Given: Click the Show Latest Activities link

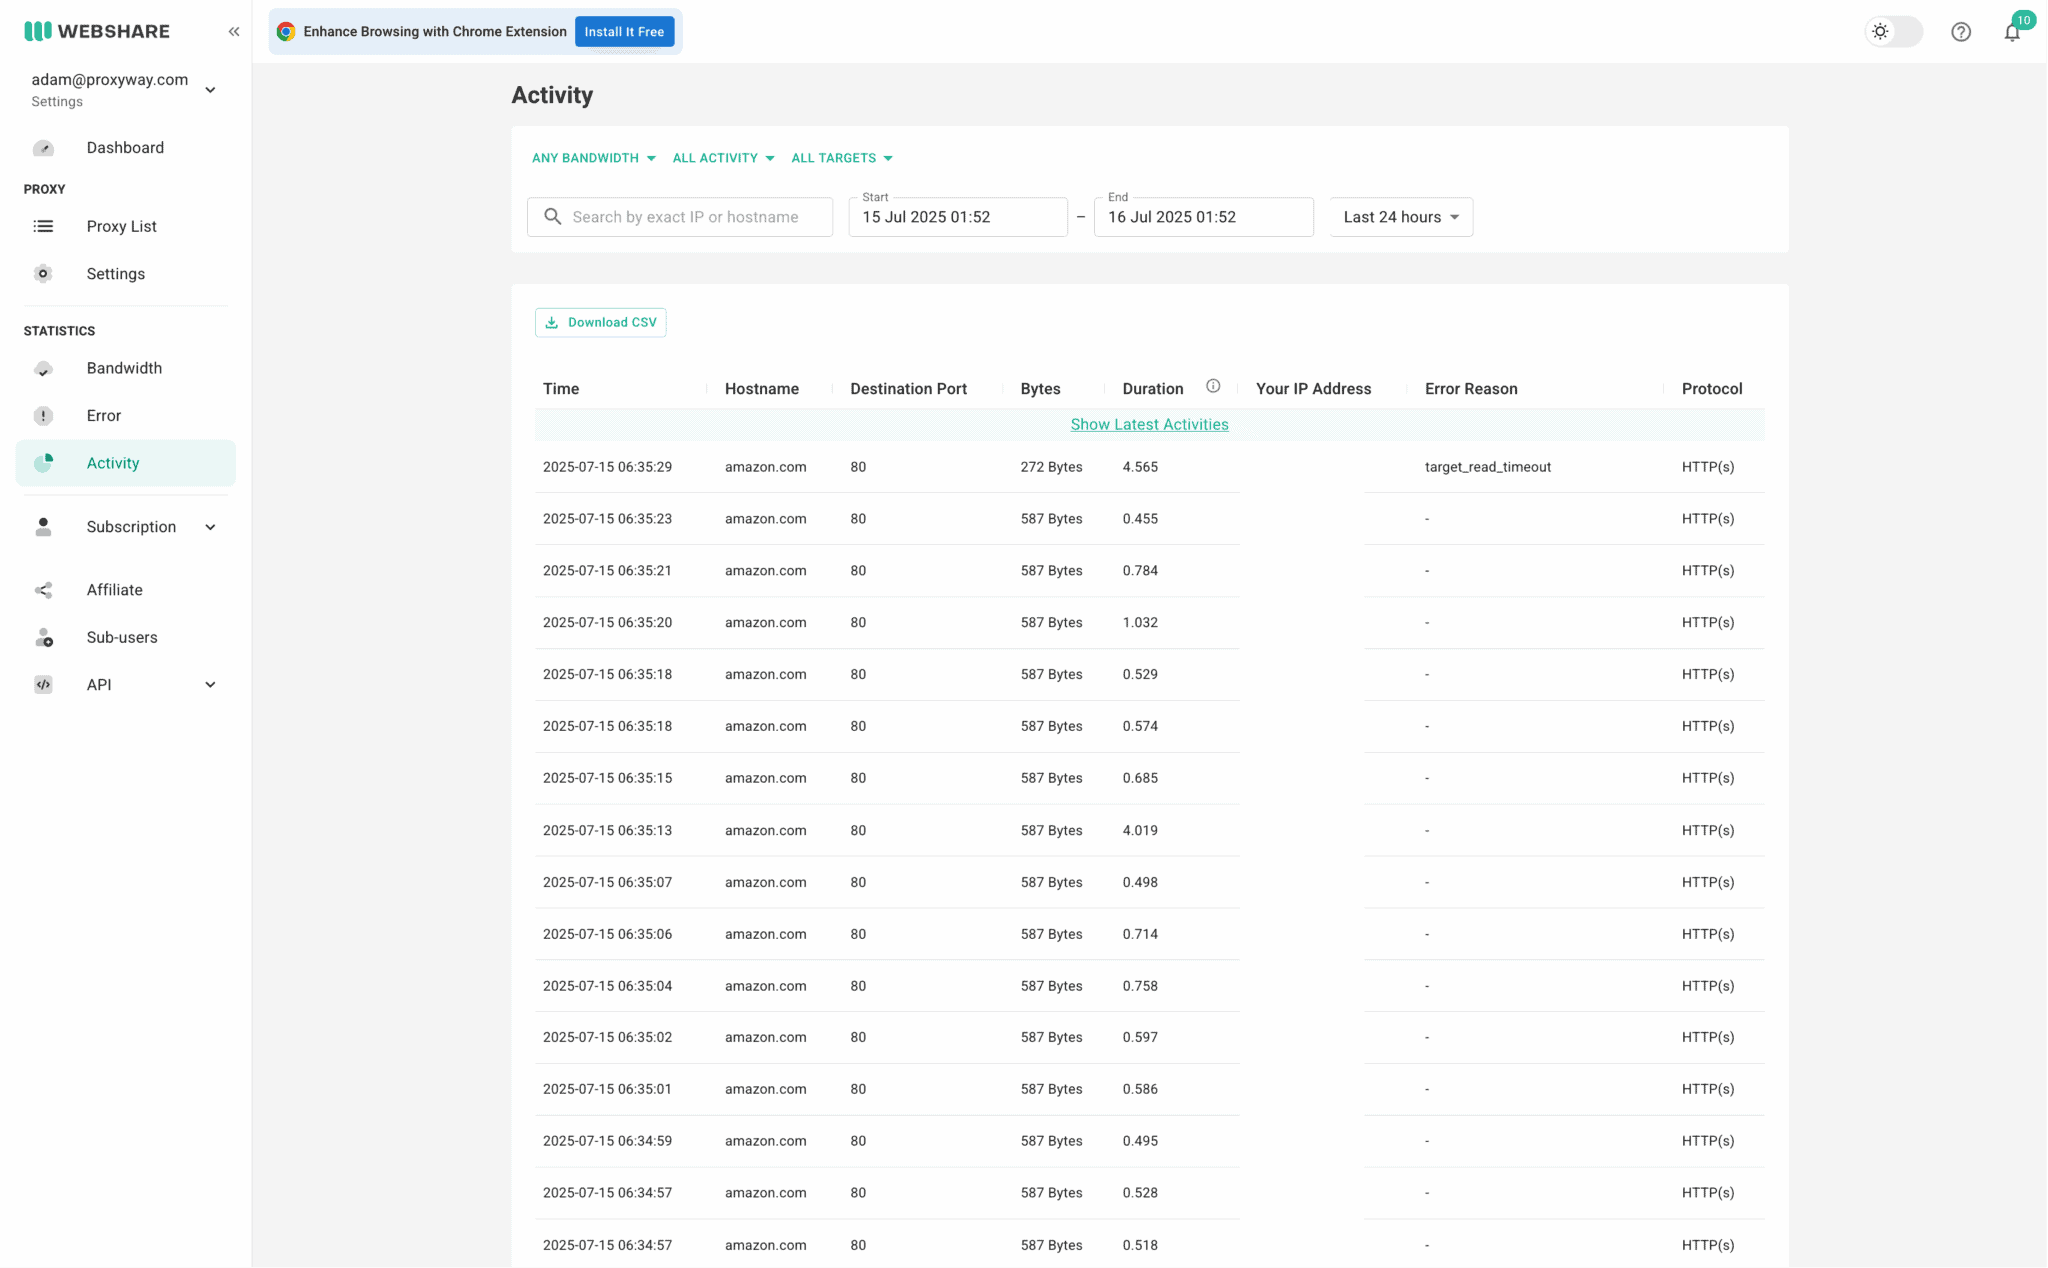Looking at the screenshot, I should [1149, 424].
